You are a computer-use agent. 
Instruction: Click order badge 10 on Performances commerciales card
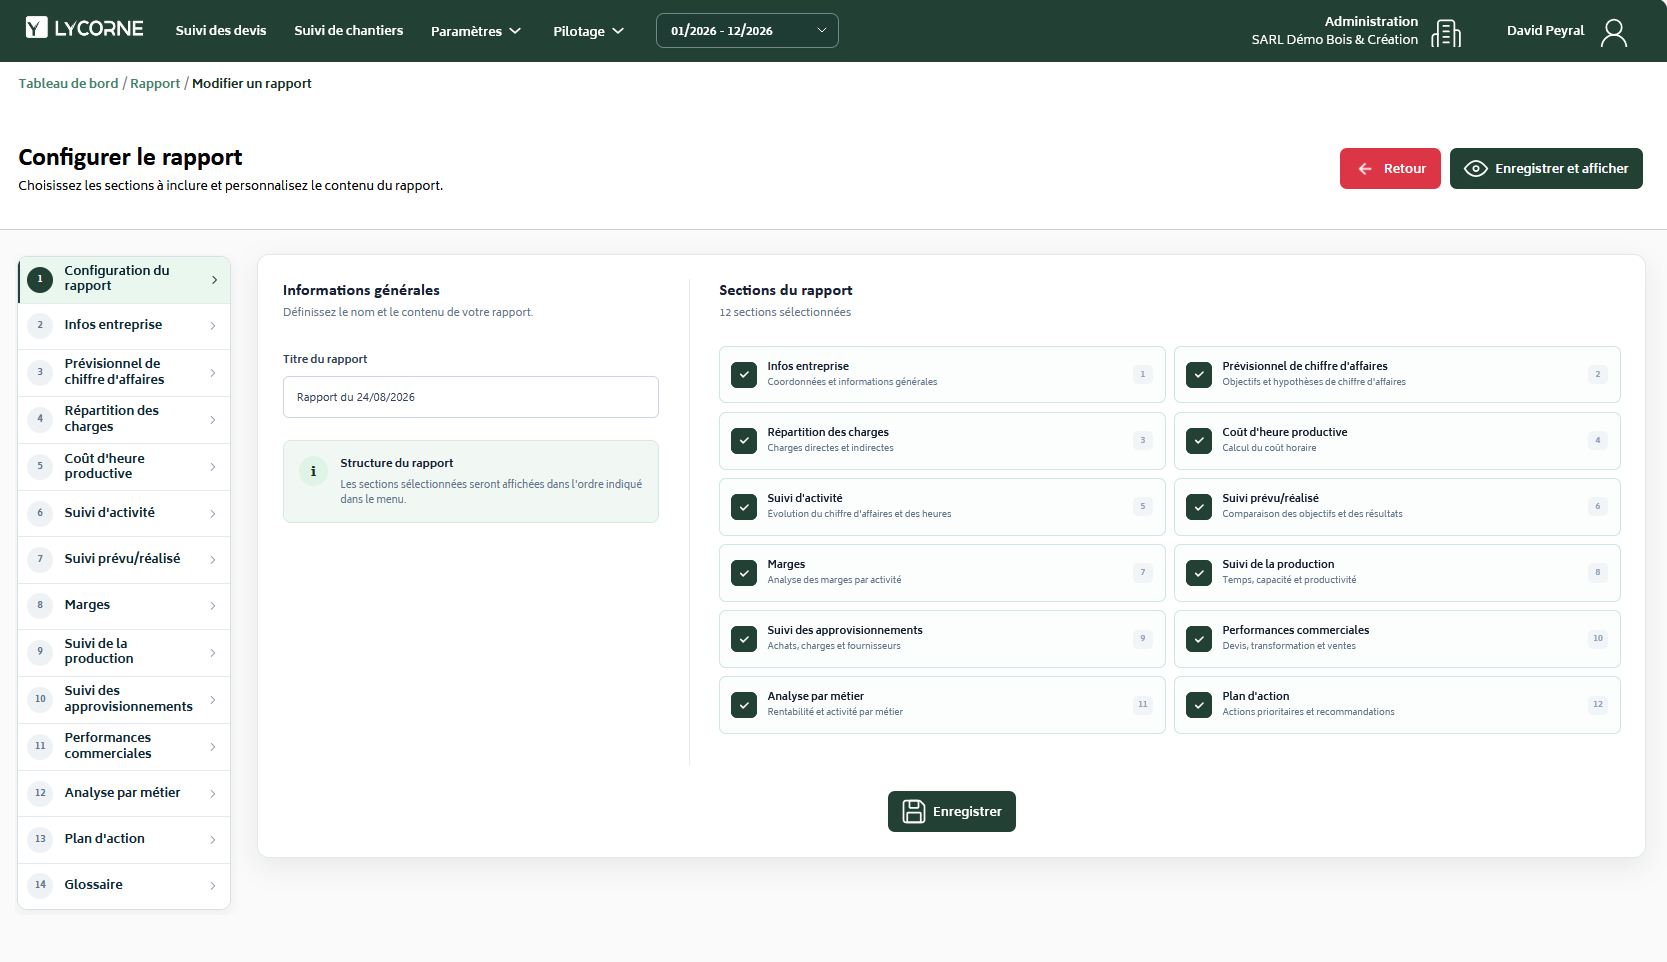point(1598,639)
